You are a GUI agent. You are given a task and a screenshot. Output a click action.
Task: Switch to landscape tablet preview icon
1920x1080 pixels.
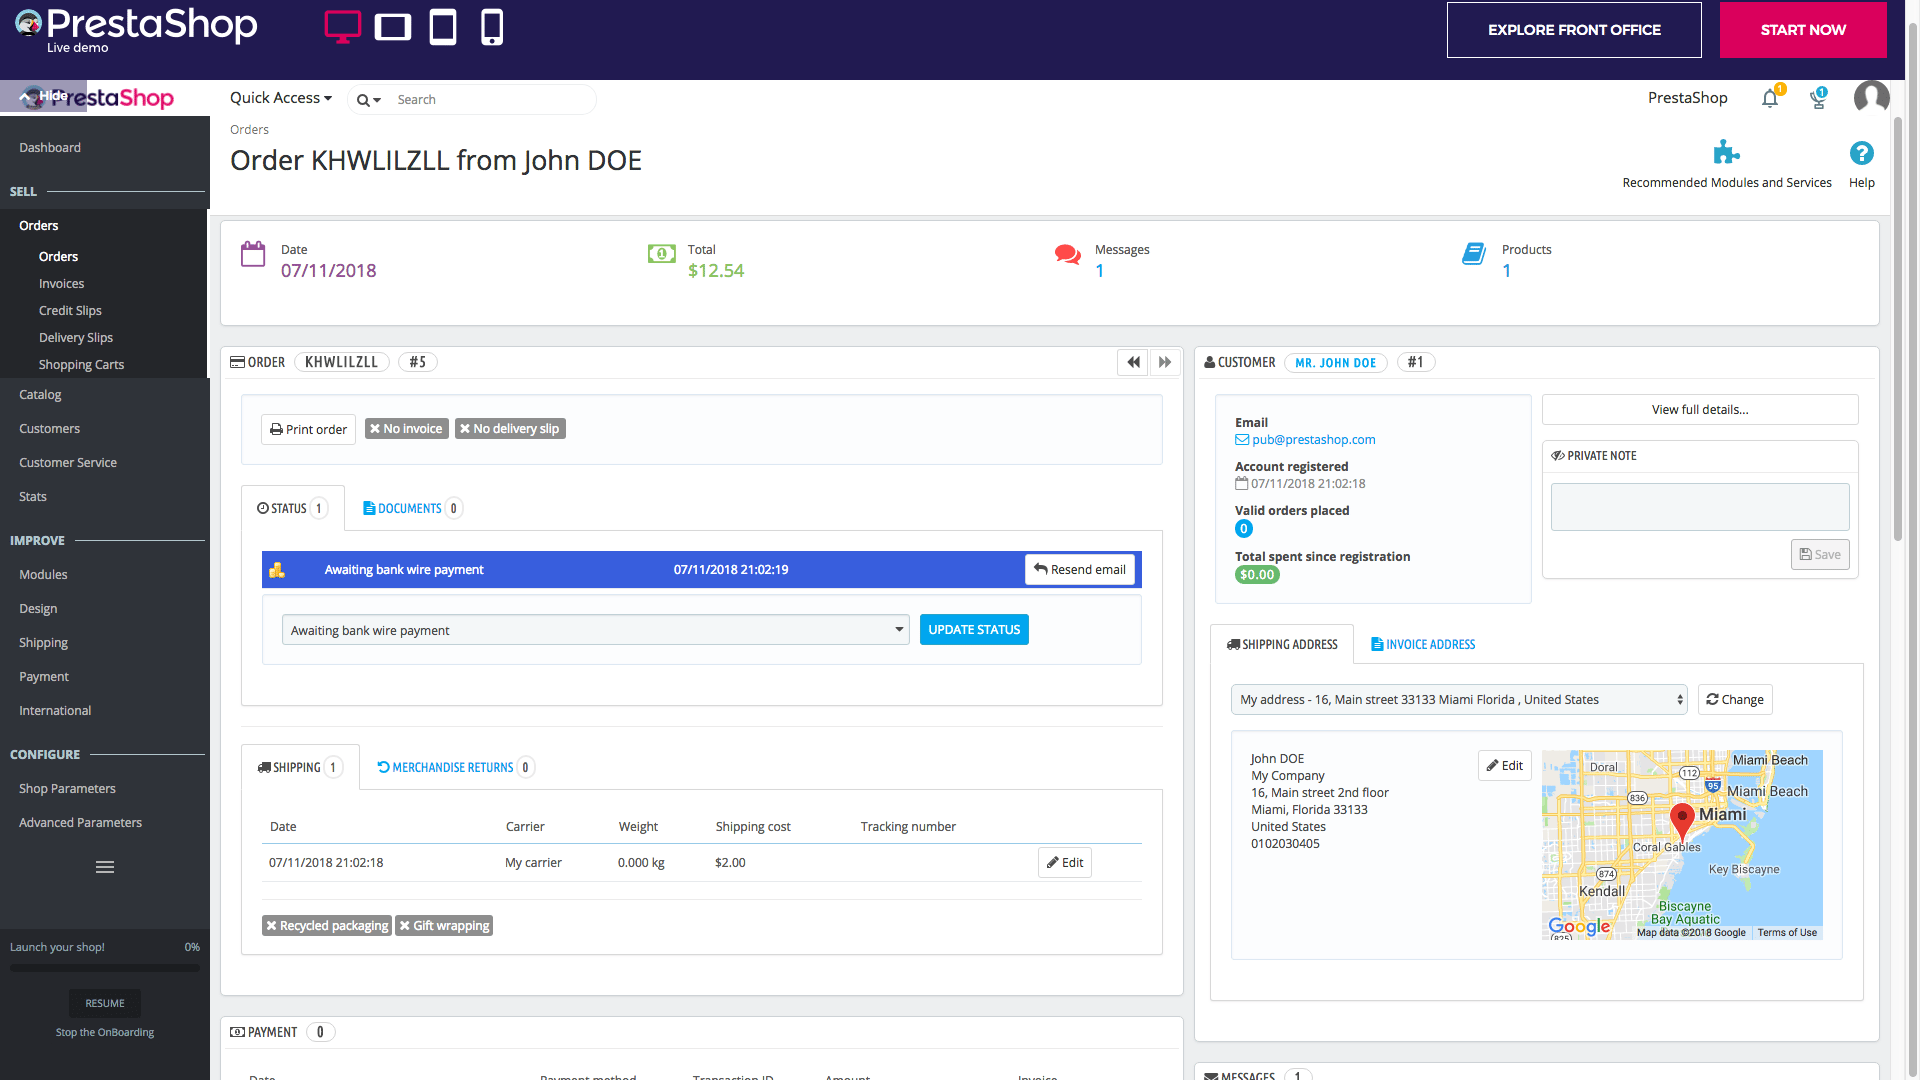coord(393,27)
